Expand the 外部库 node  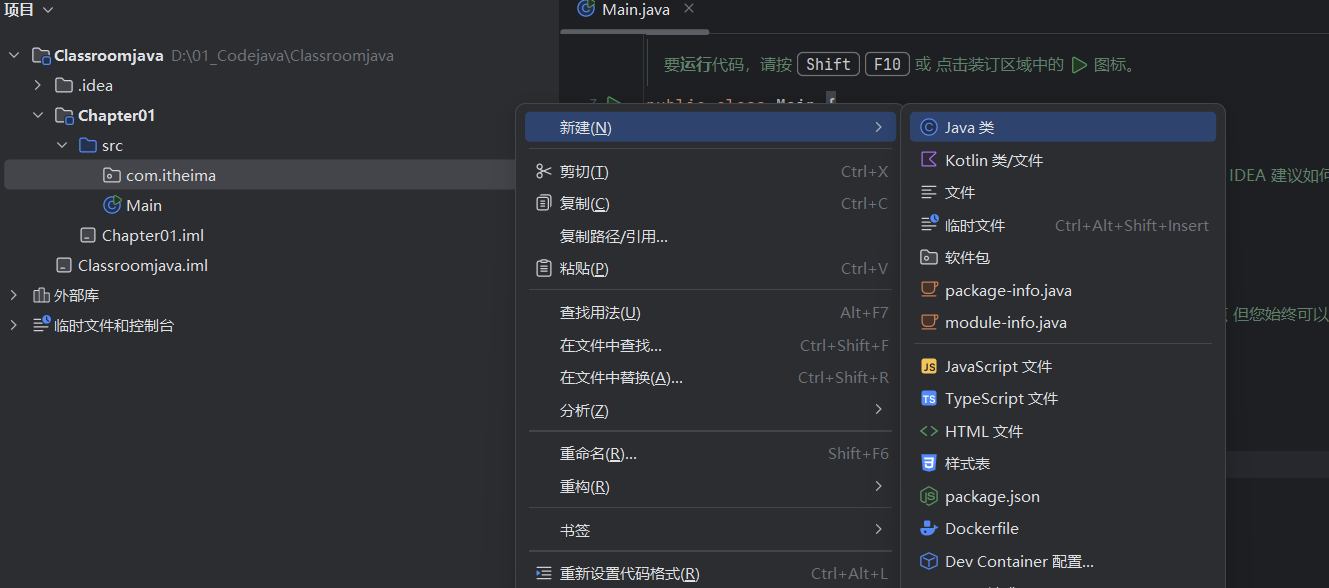coord(14,295)
